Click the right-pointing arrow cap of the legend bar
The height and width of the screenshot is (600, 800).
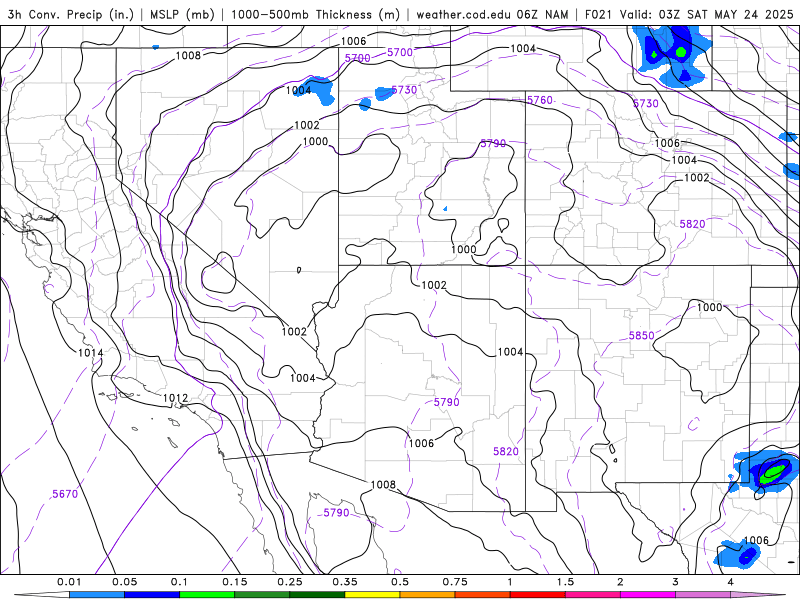point(759,595)
